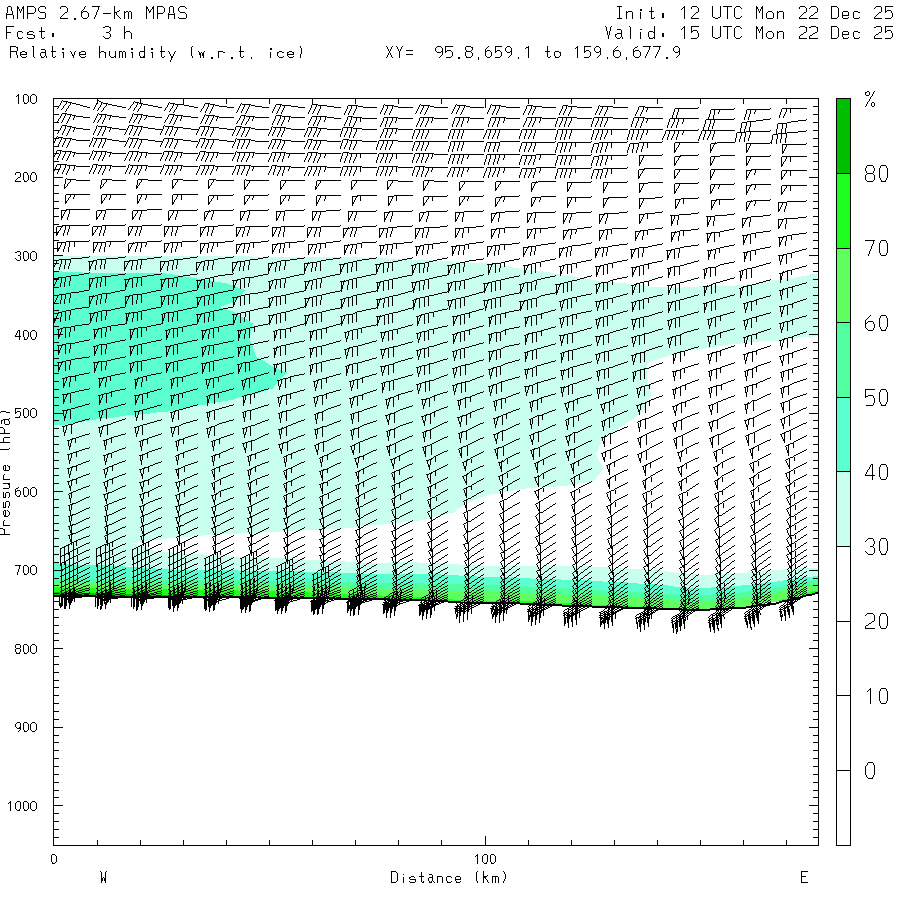
Task: Click the colorbar label 20
Action: pyautogui.click(x=876, y=622)
